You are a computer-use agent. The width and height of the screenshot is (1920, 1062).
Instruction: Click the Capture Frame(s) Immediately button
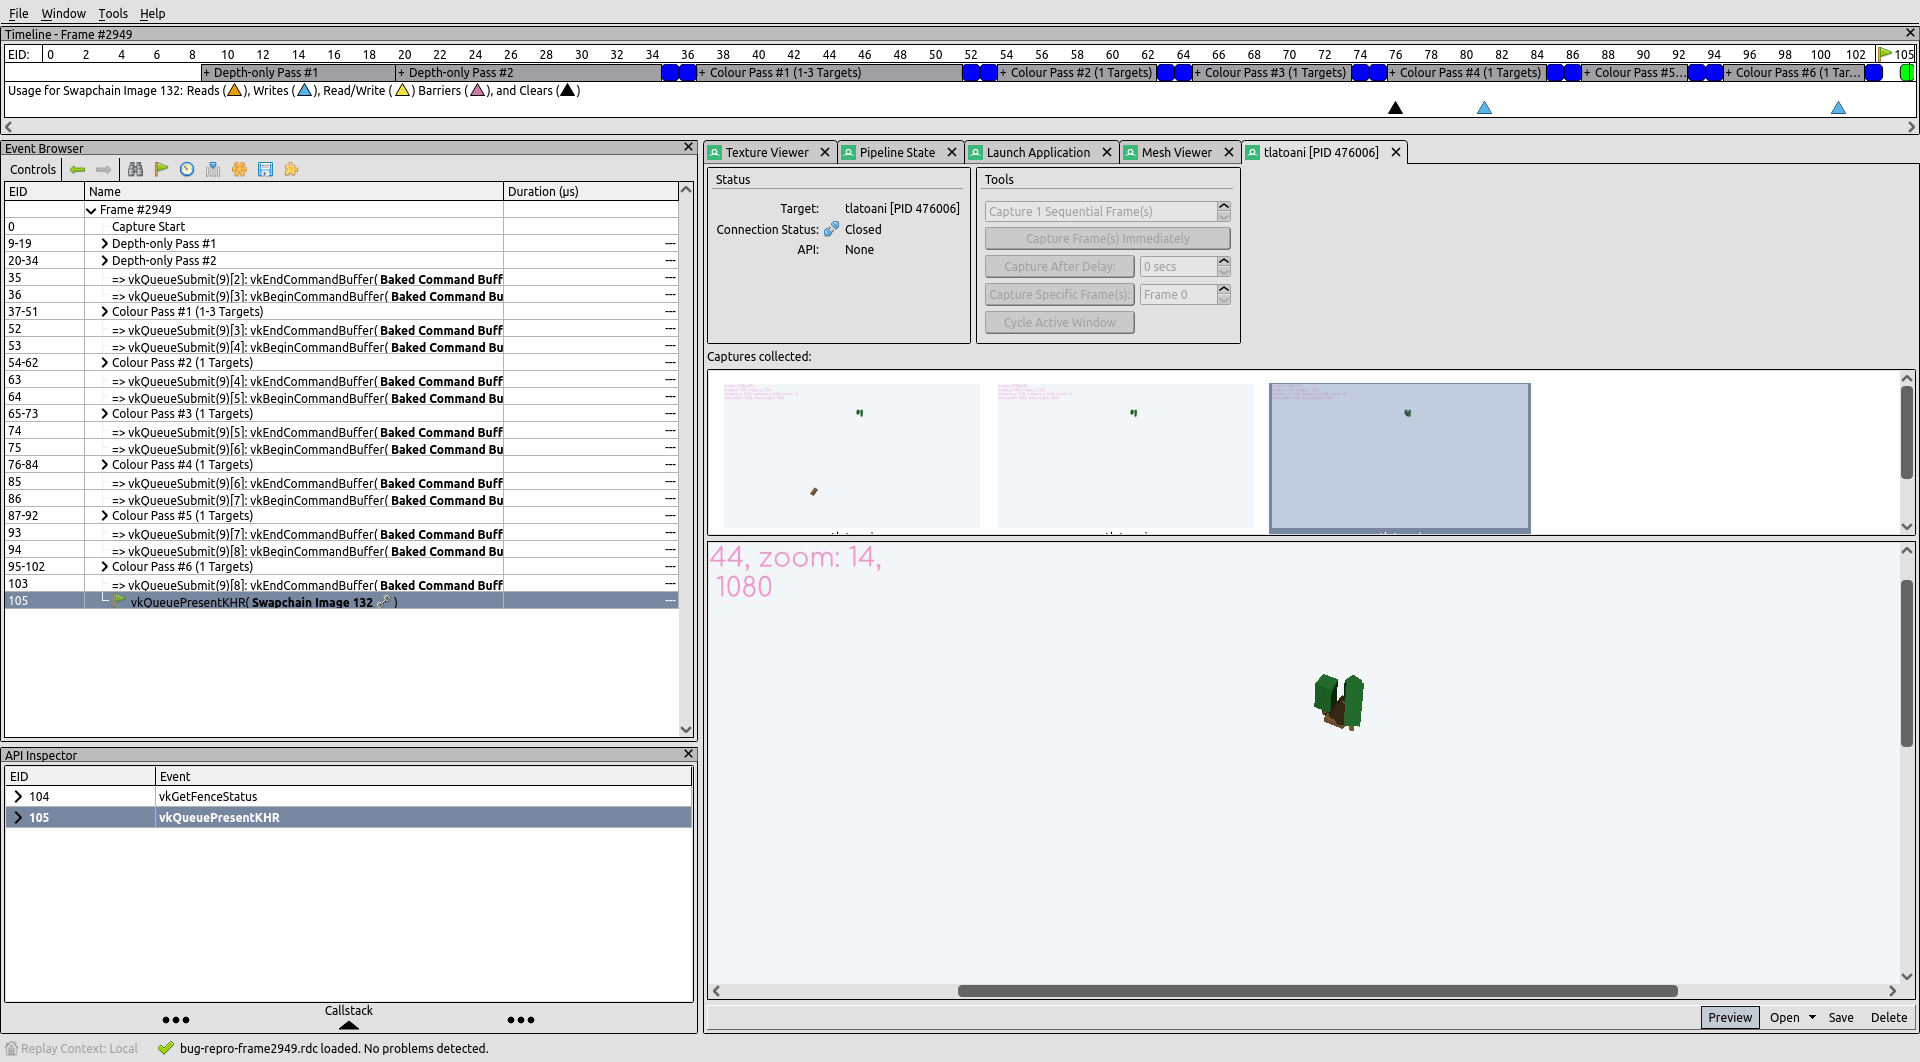(x=1107, y=238)
